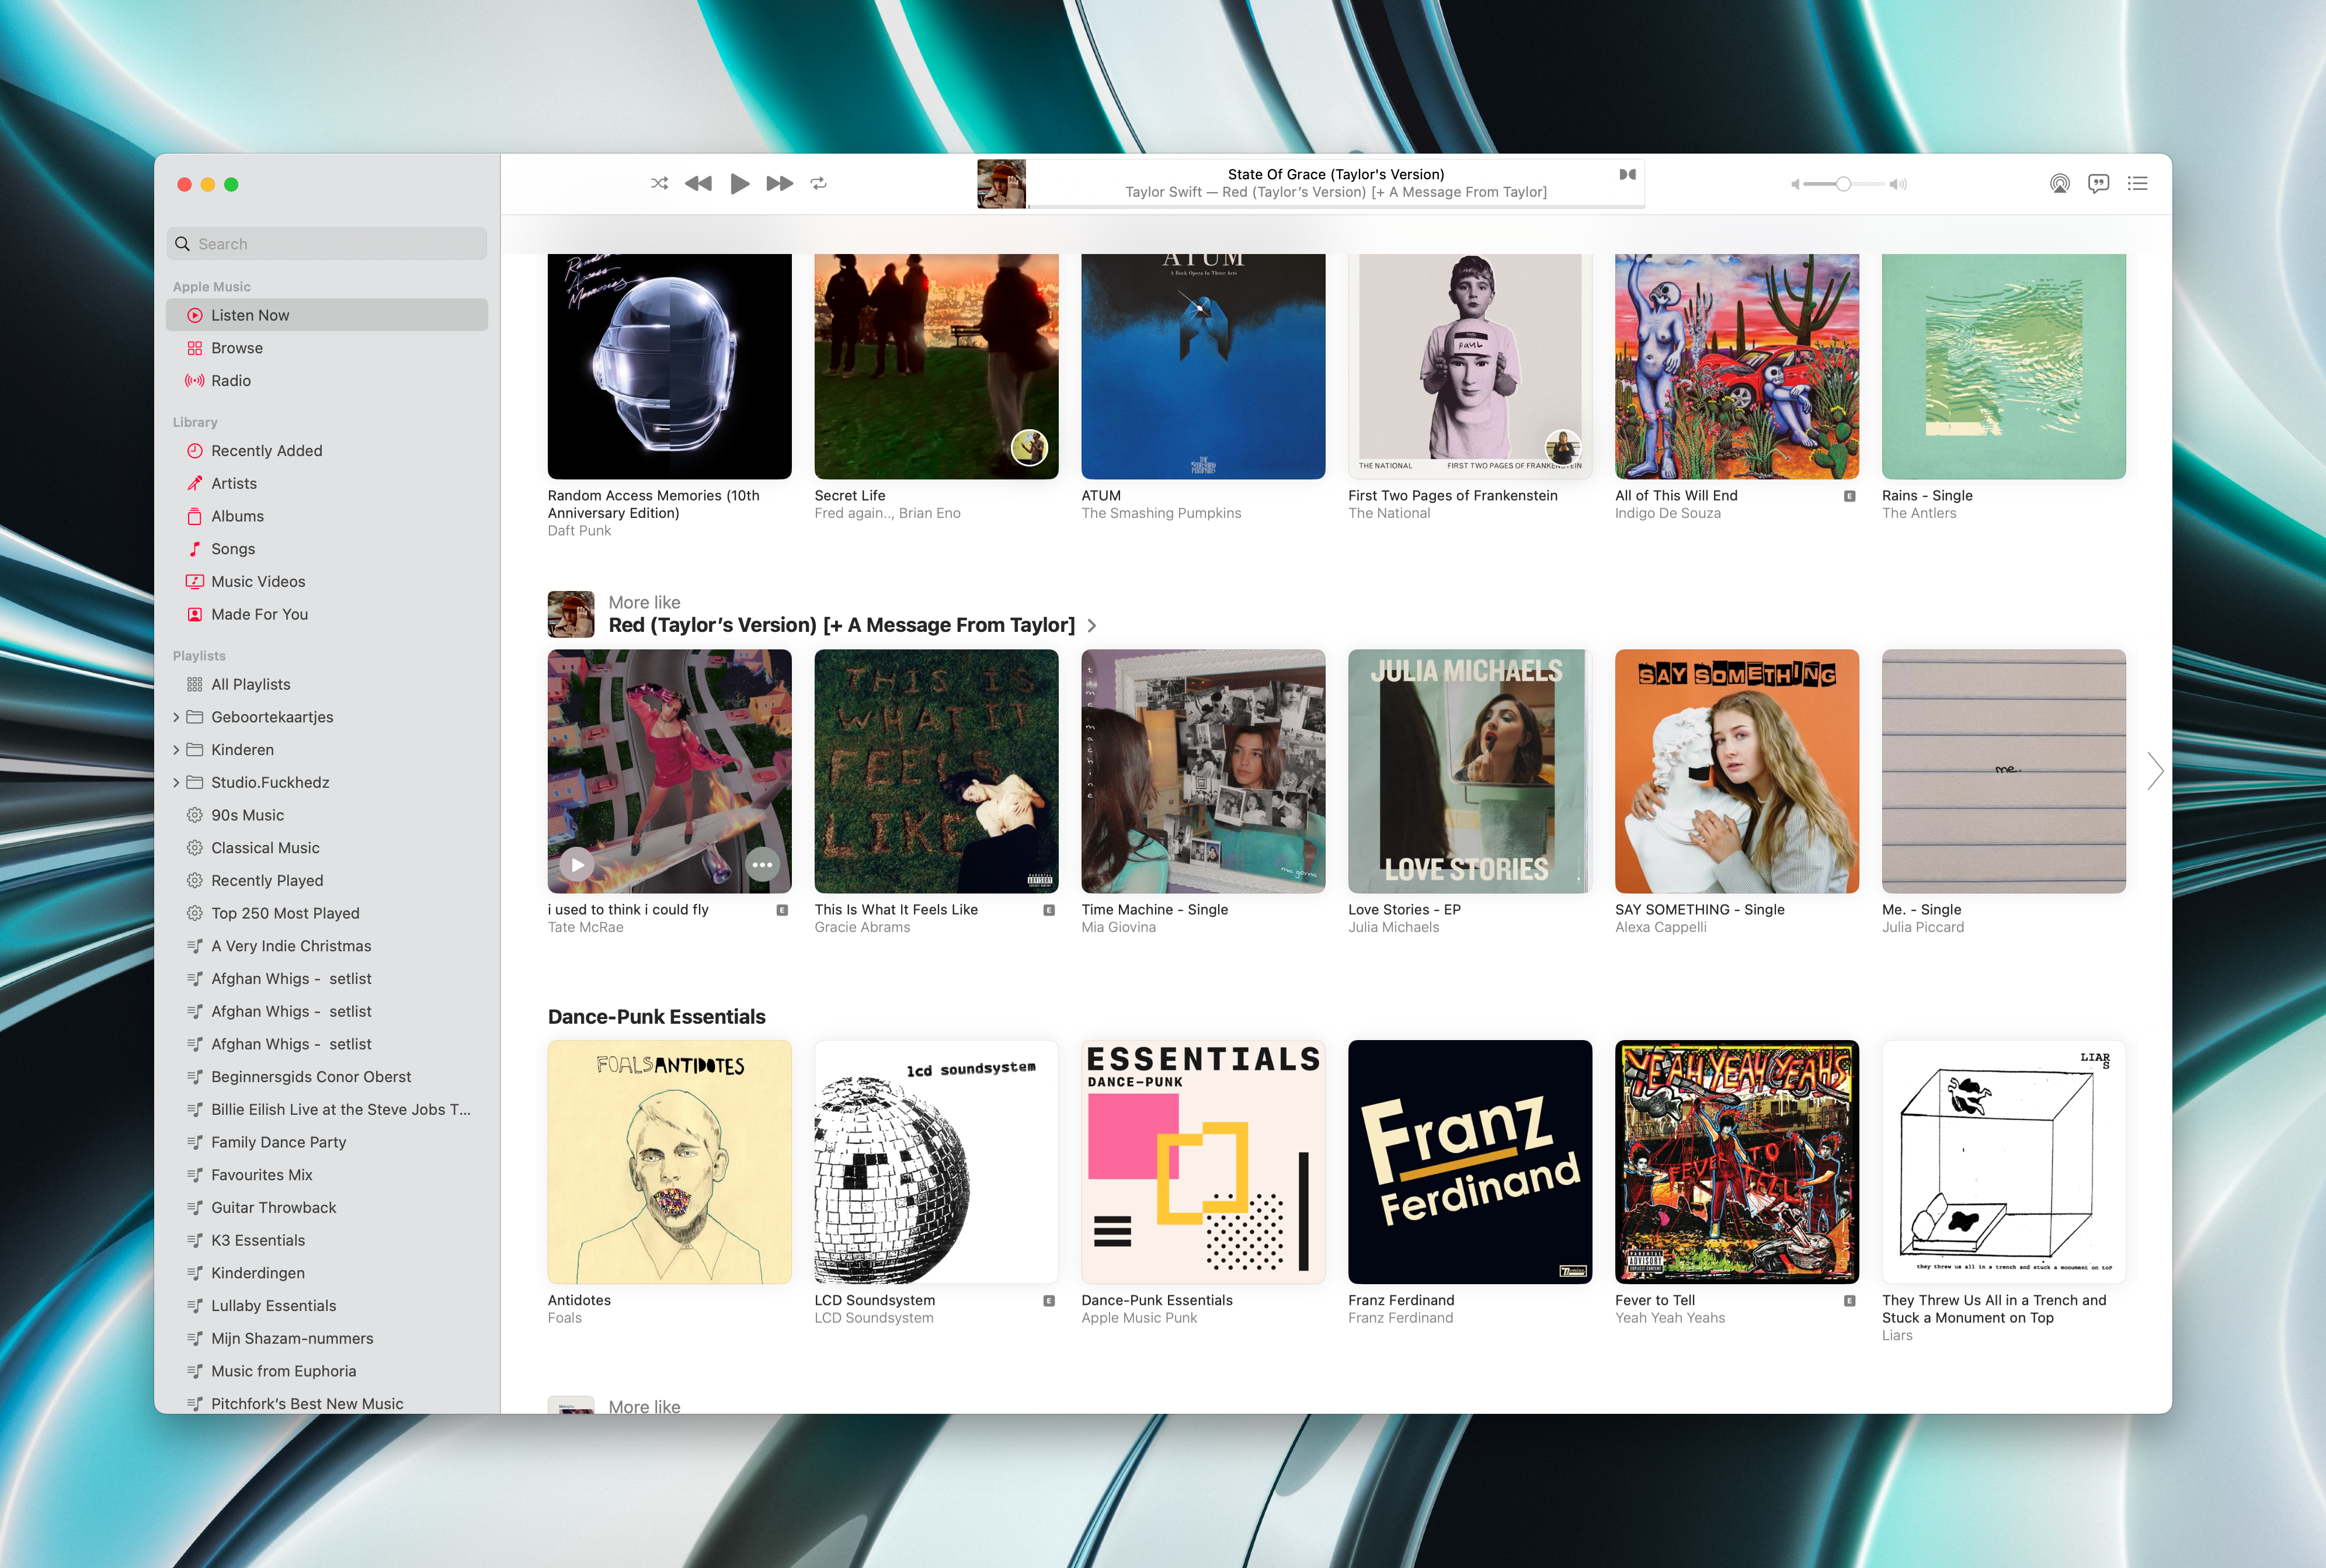Screen dimensions: 2326x1568
Task: Open 90s Music smart playlist
Action: pos(327,815)
